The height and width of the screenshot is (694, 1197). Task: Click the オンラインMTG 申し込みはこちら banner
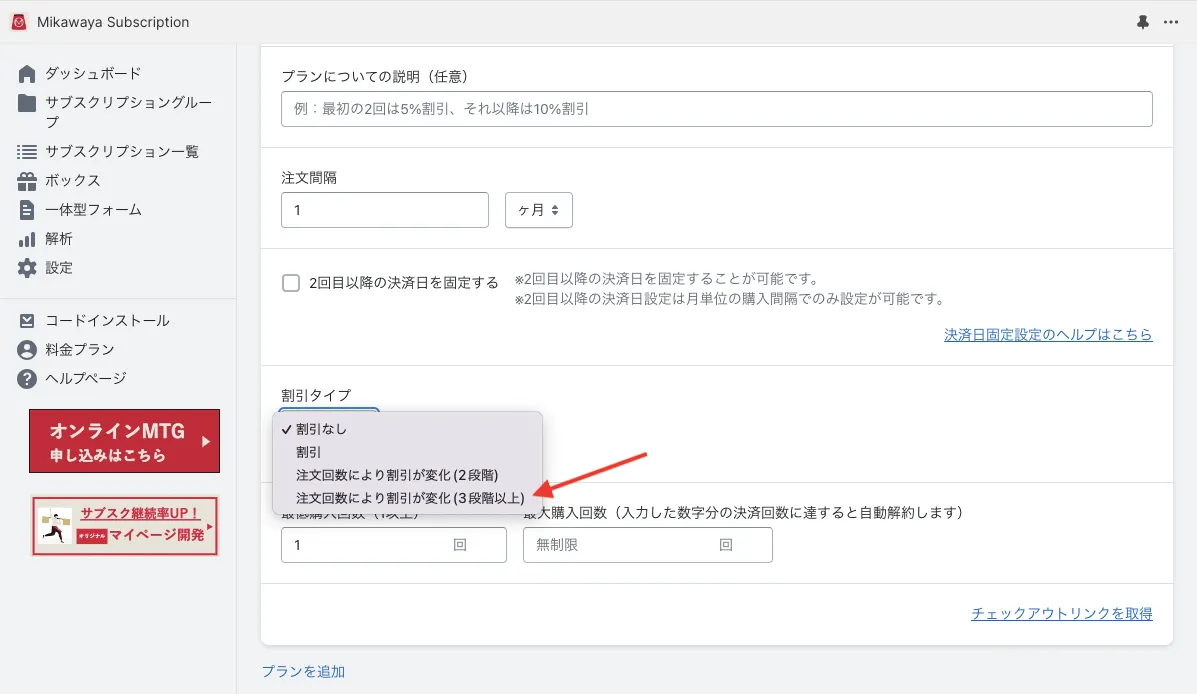(124, 441)
